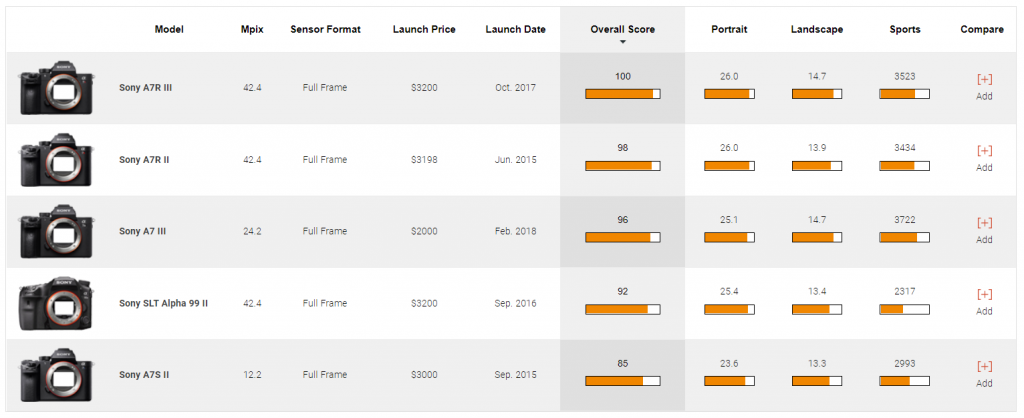Sort table by Overall Score column
The height and width of the screenshot is (418, 1024).
pyautogui.click(x=622, y=29)
